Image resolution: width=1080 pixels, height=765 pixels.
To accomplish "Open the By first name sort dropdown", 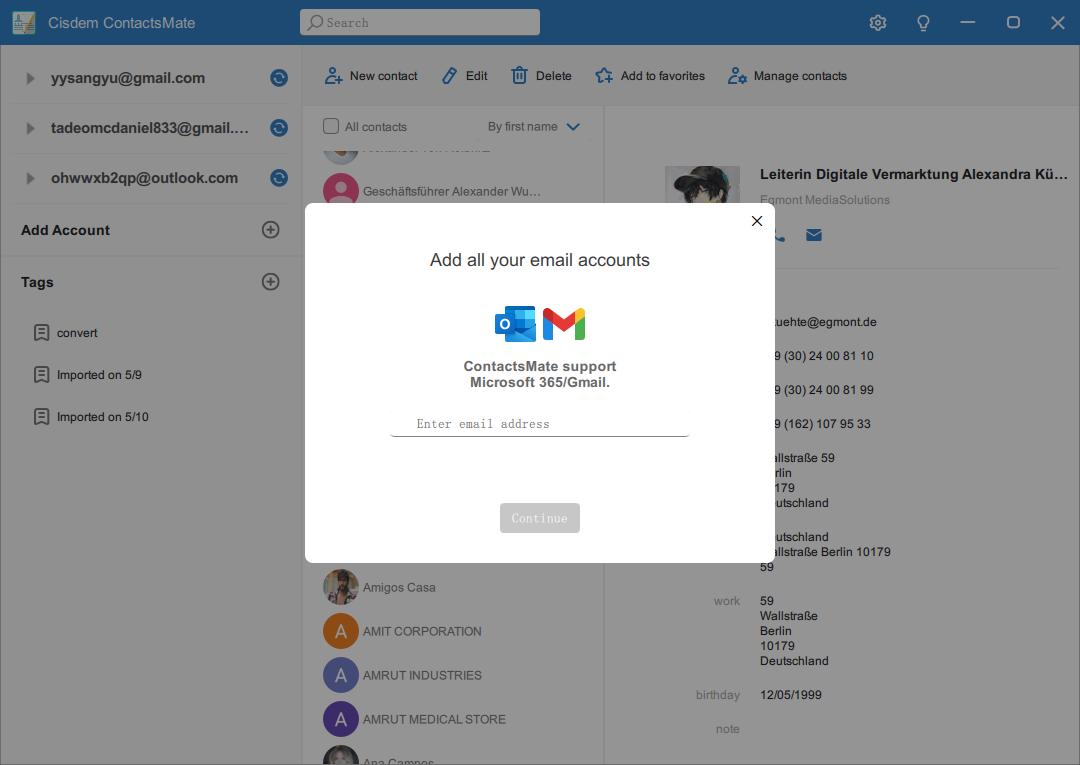I will (x=533, y=127).
